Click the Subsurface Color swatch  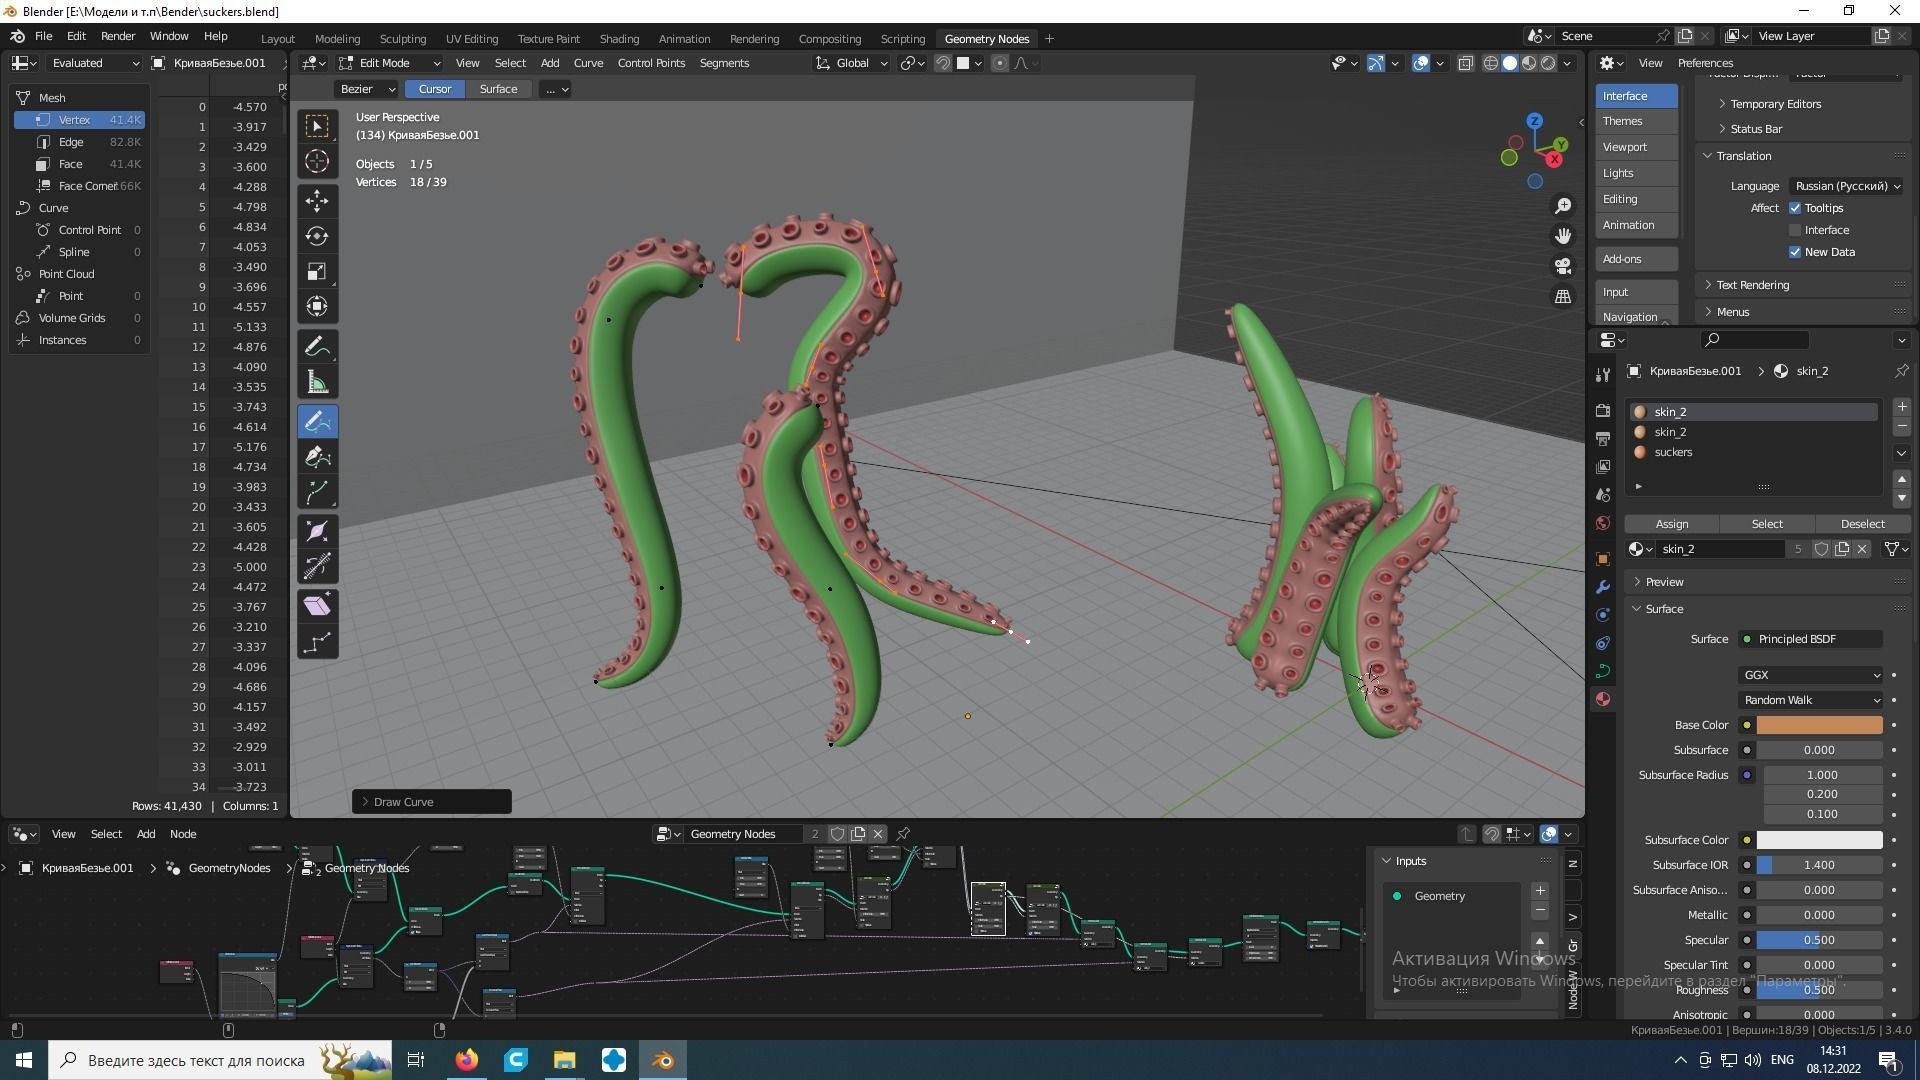click(1819, 840)
